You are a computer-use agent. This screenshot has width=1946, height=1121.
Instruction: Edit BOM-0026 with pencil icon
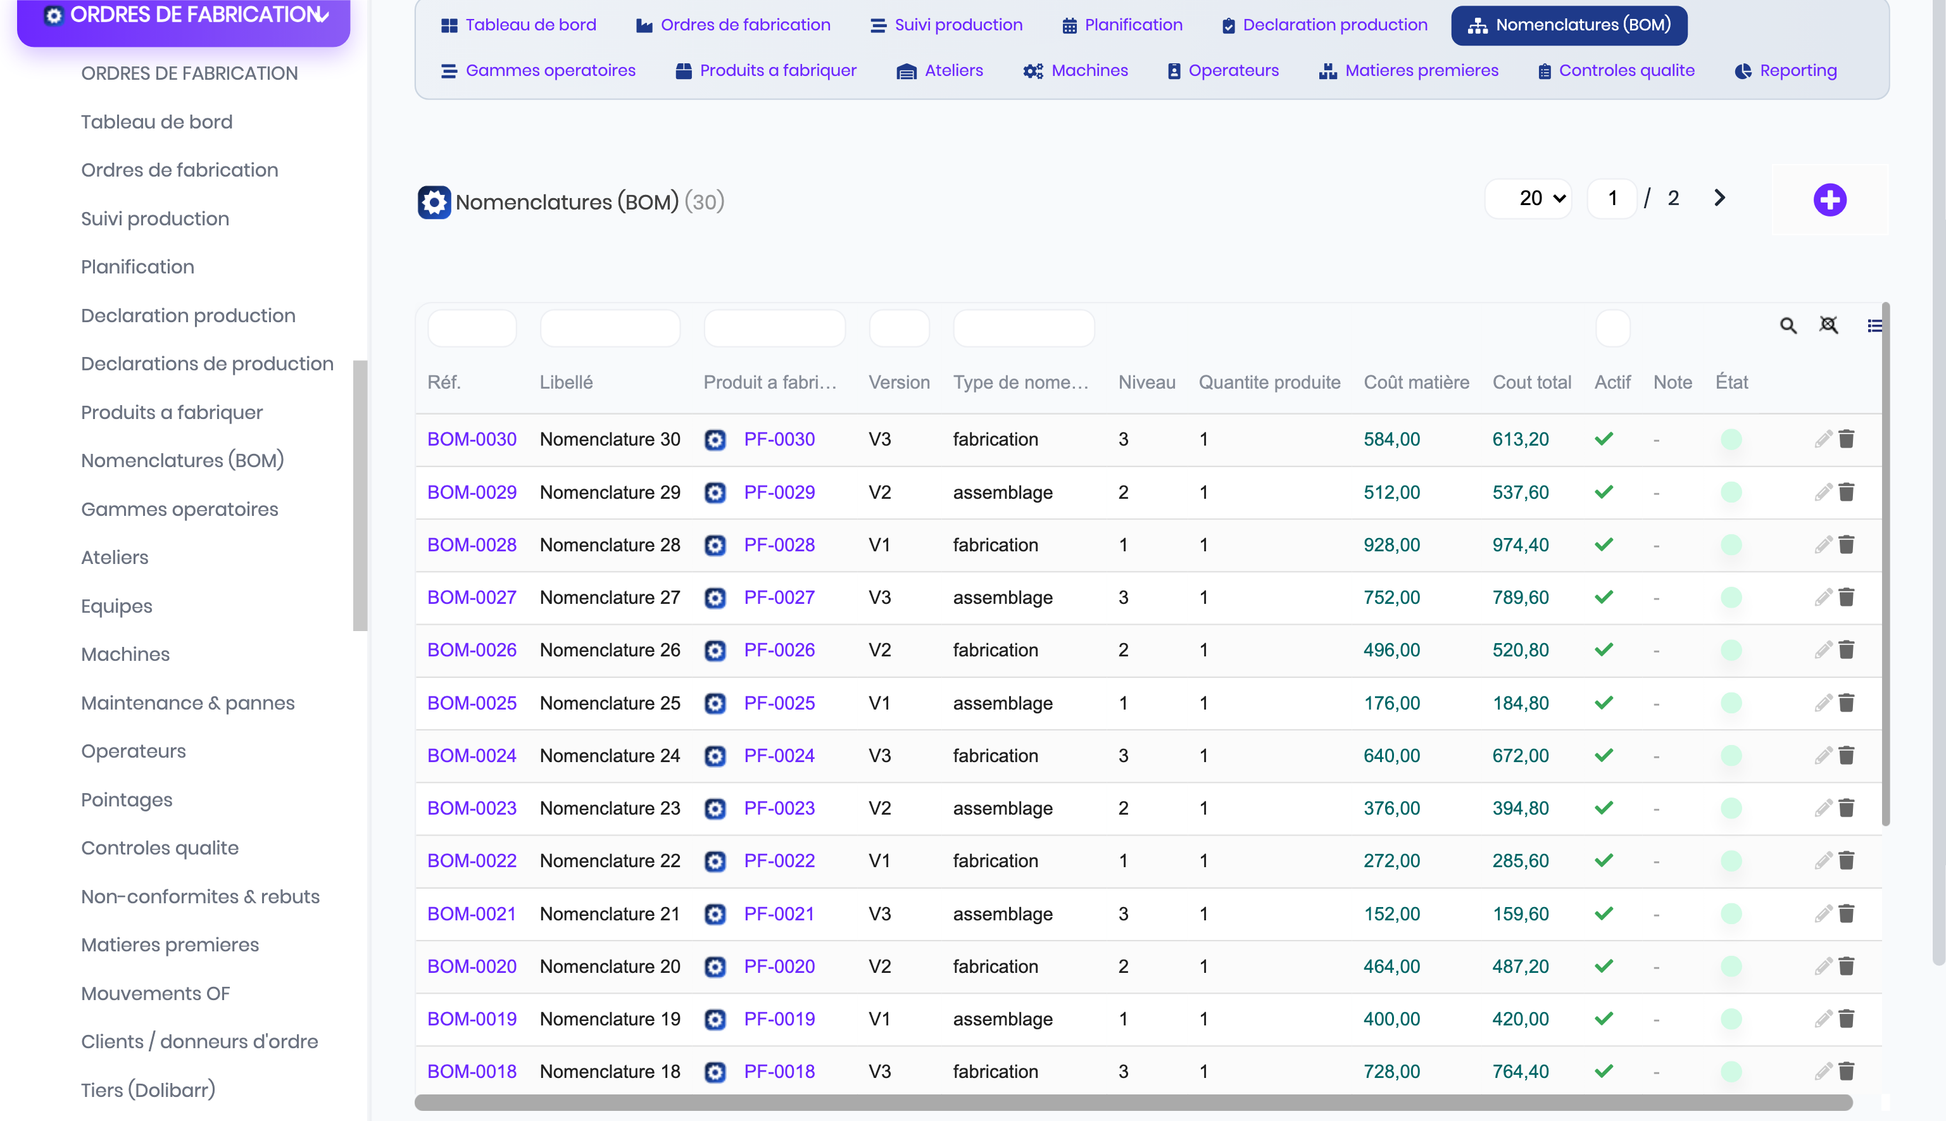tap(1823, 650)
